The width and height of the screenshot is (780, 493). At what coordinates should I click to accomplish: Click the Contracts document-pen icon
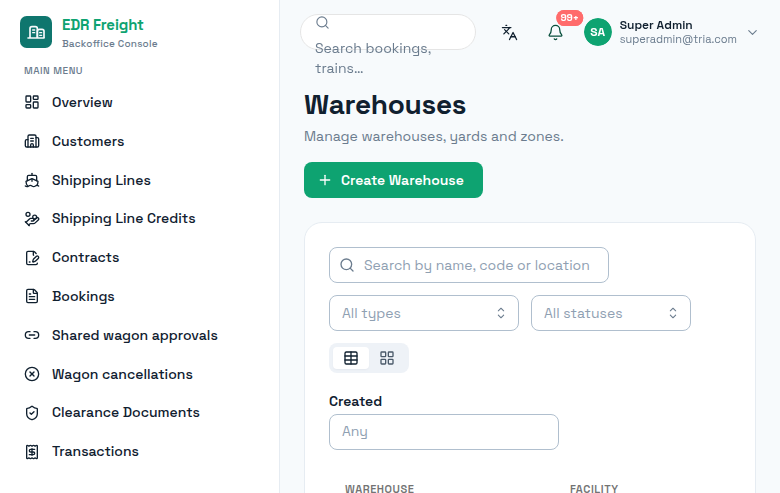(32, 257)
